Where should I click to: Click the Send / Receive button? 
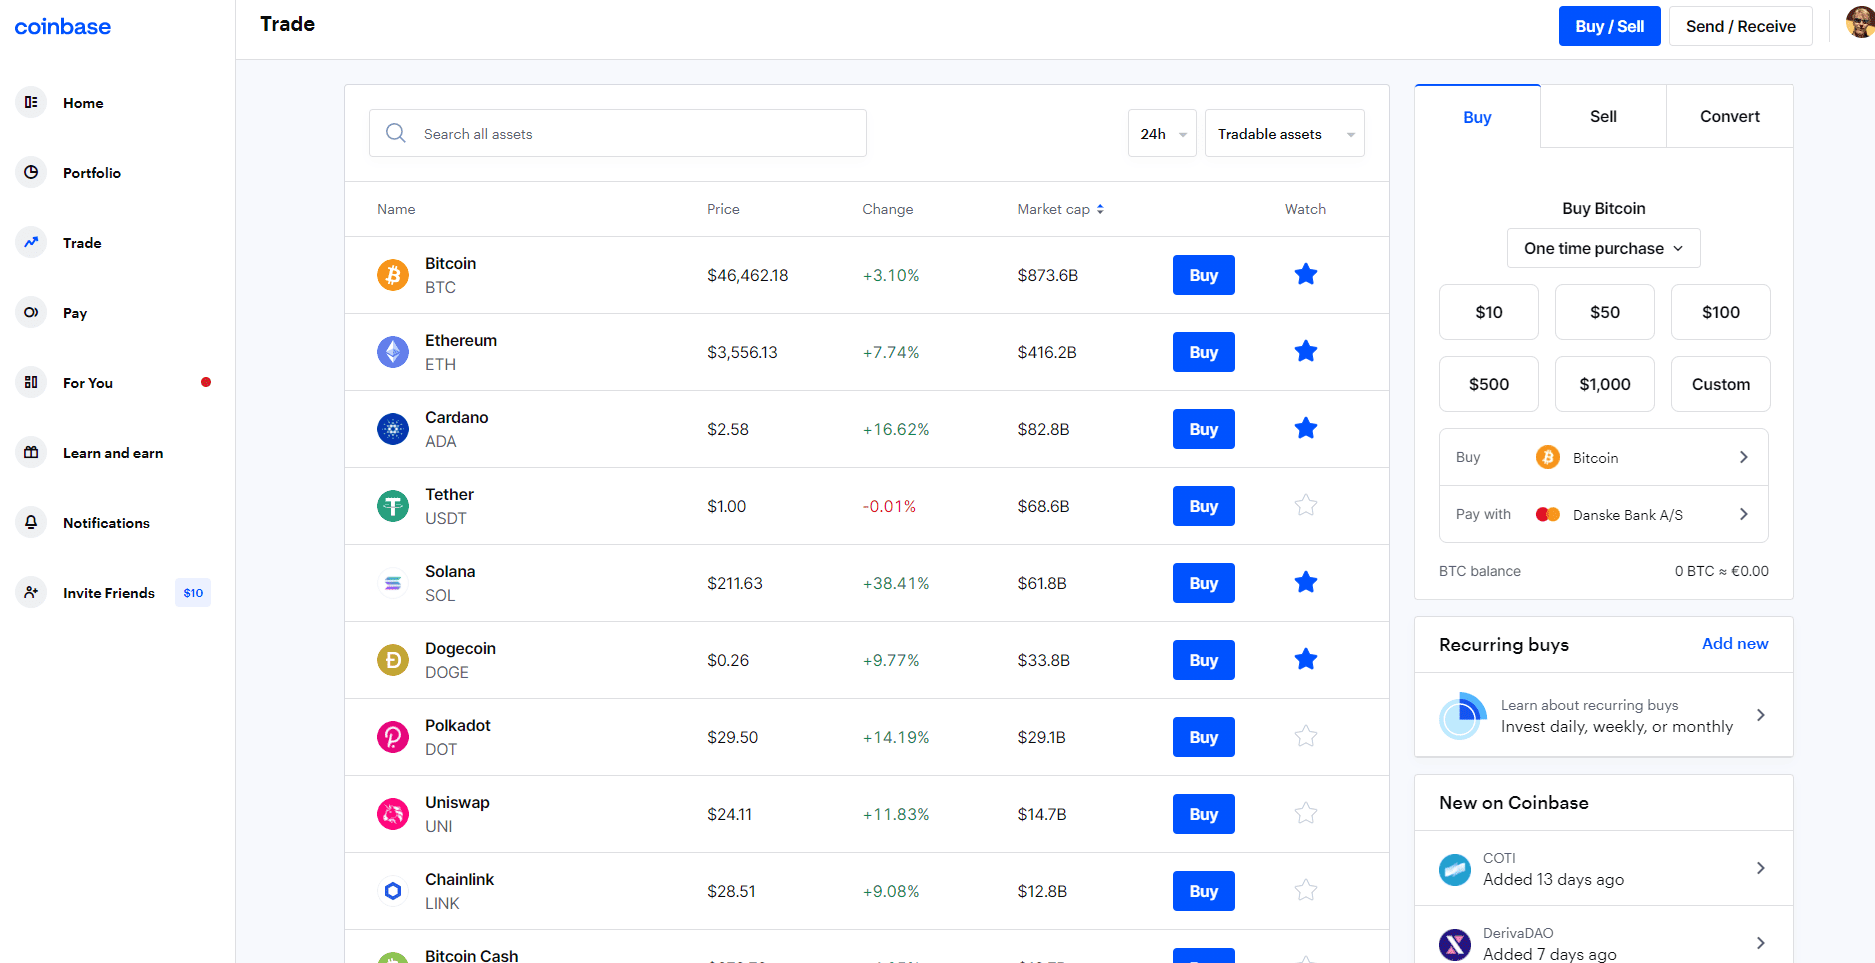pyautogui.click(x=1740, y=26)
